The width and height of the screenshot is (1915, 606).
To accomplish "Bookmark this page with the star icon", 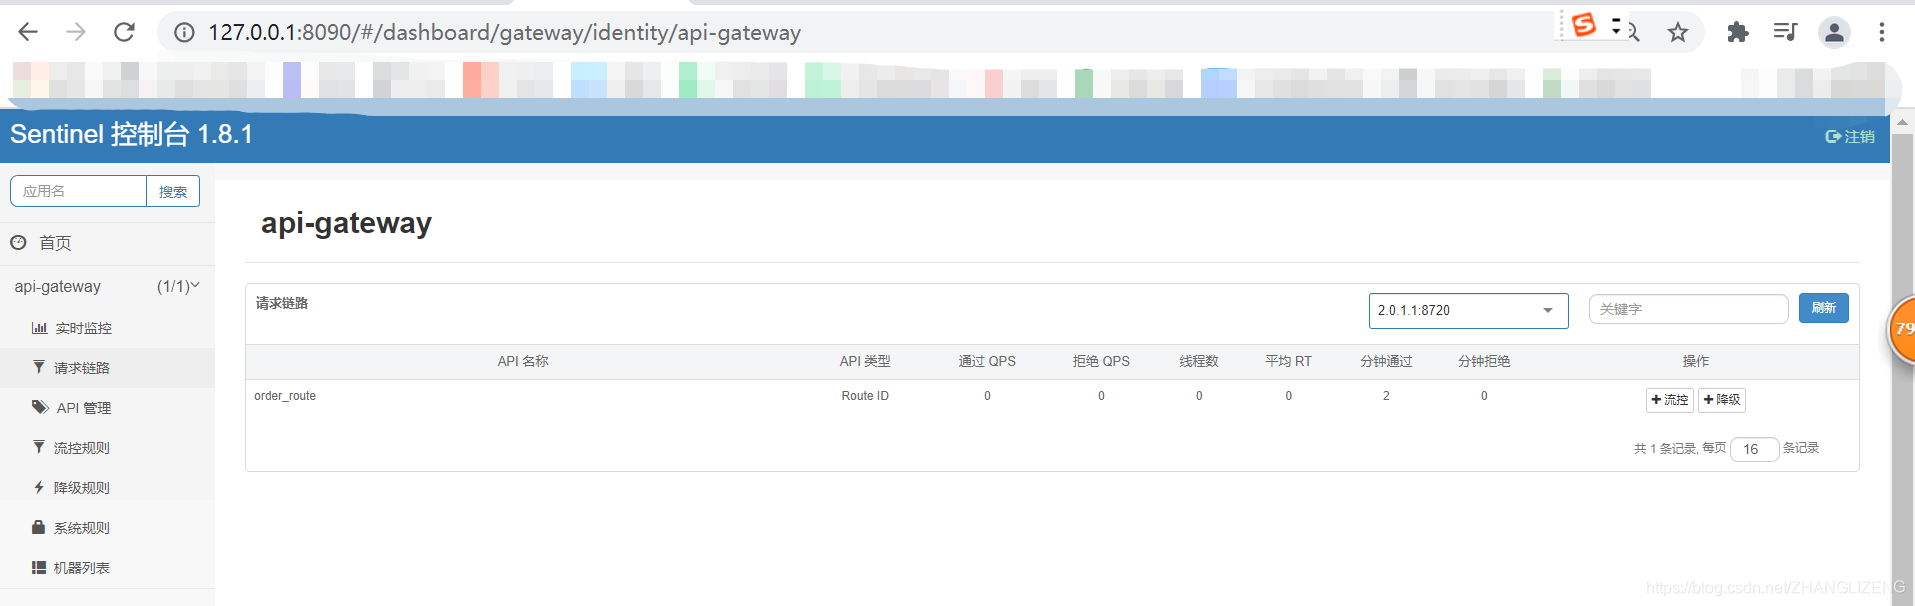I will 1678,33.
